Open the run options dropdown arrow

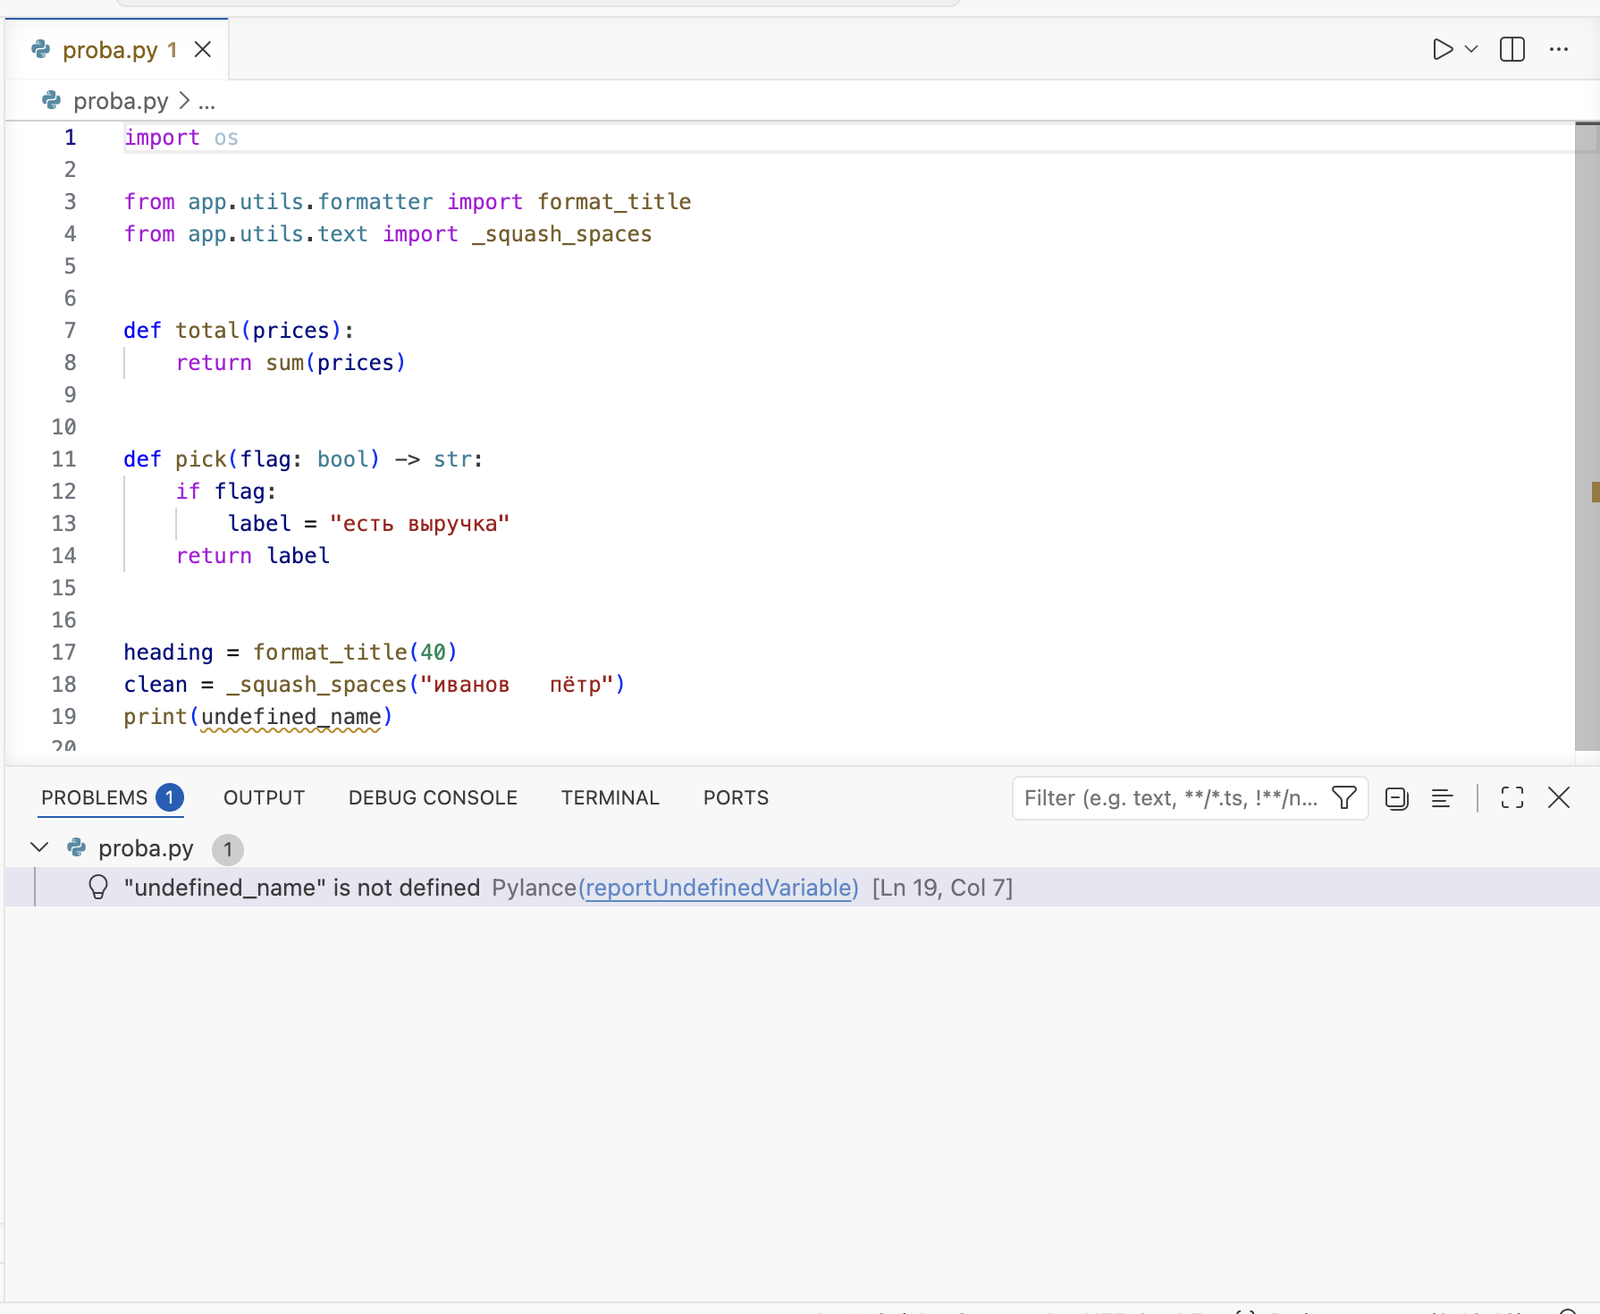click(1472, 49)
